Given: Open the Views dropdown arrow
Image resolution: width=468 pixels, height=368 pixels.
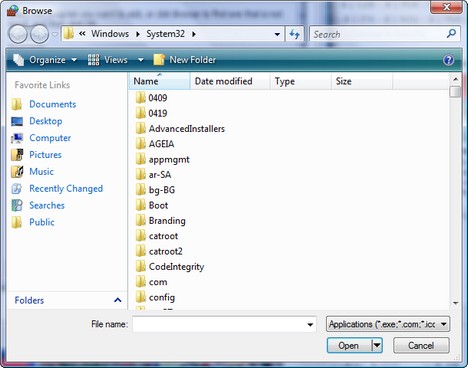Looking at the screenshot, I should coord(141,60).
